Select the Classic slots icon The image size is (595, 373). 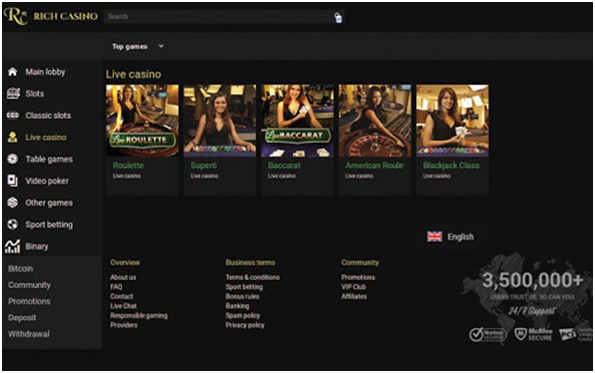click(x=13, y=115)
